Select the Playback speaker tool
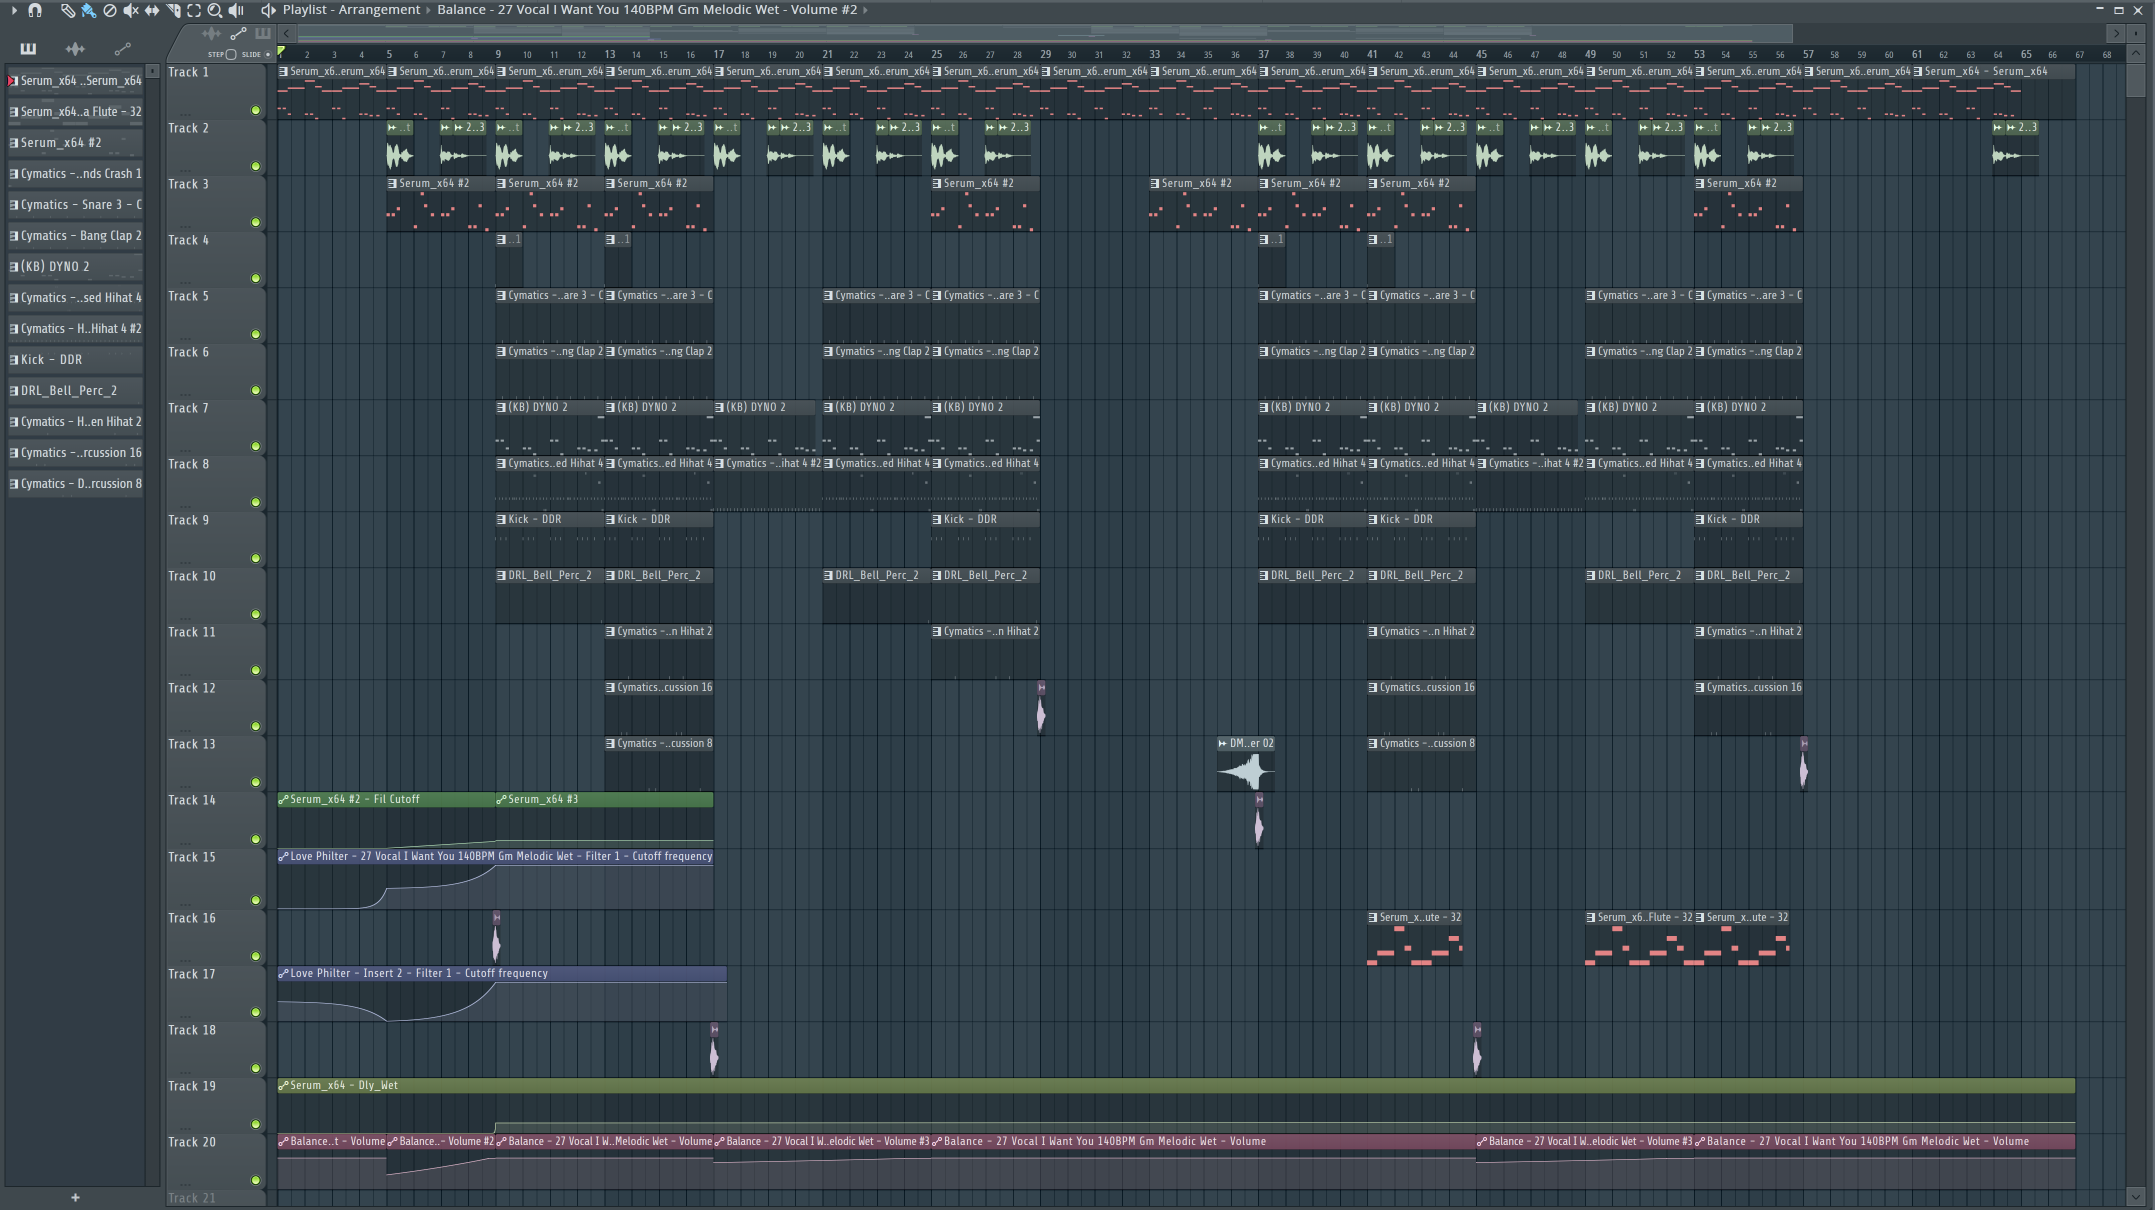This screenshot has height=1210, width=2155. 236,10
